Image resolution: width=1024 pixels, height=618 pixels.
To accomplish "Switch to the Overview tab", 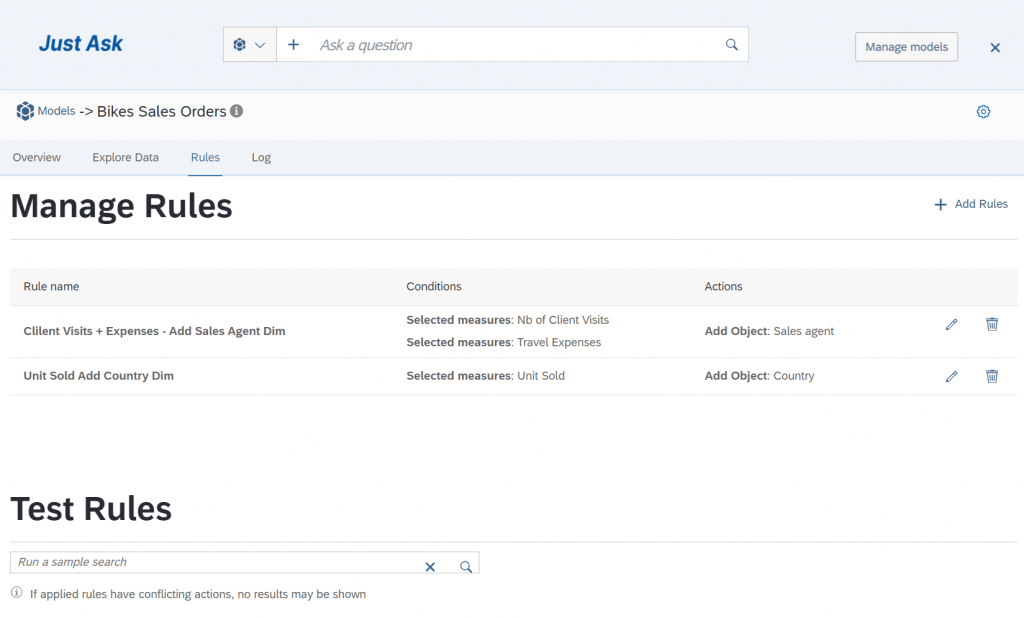I will point(37,157).
